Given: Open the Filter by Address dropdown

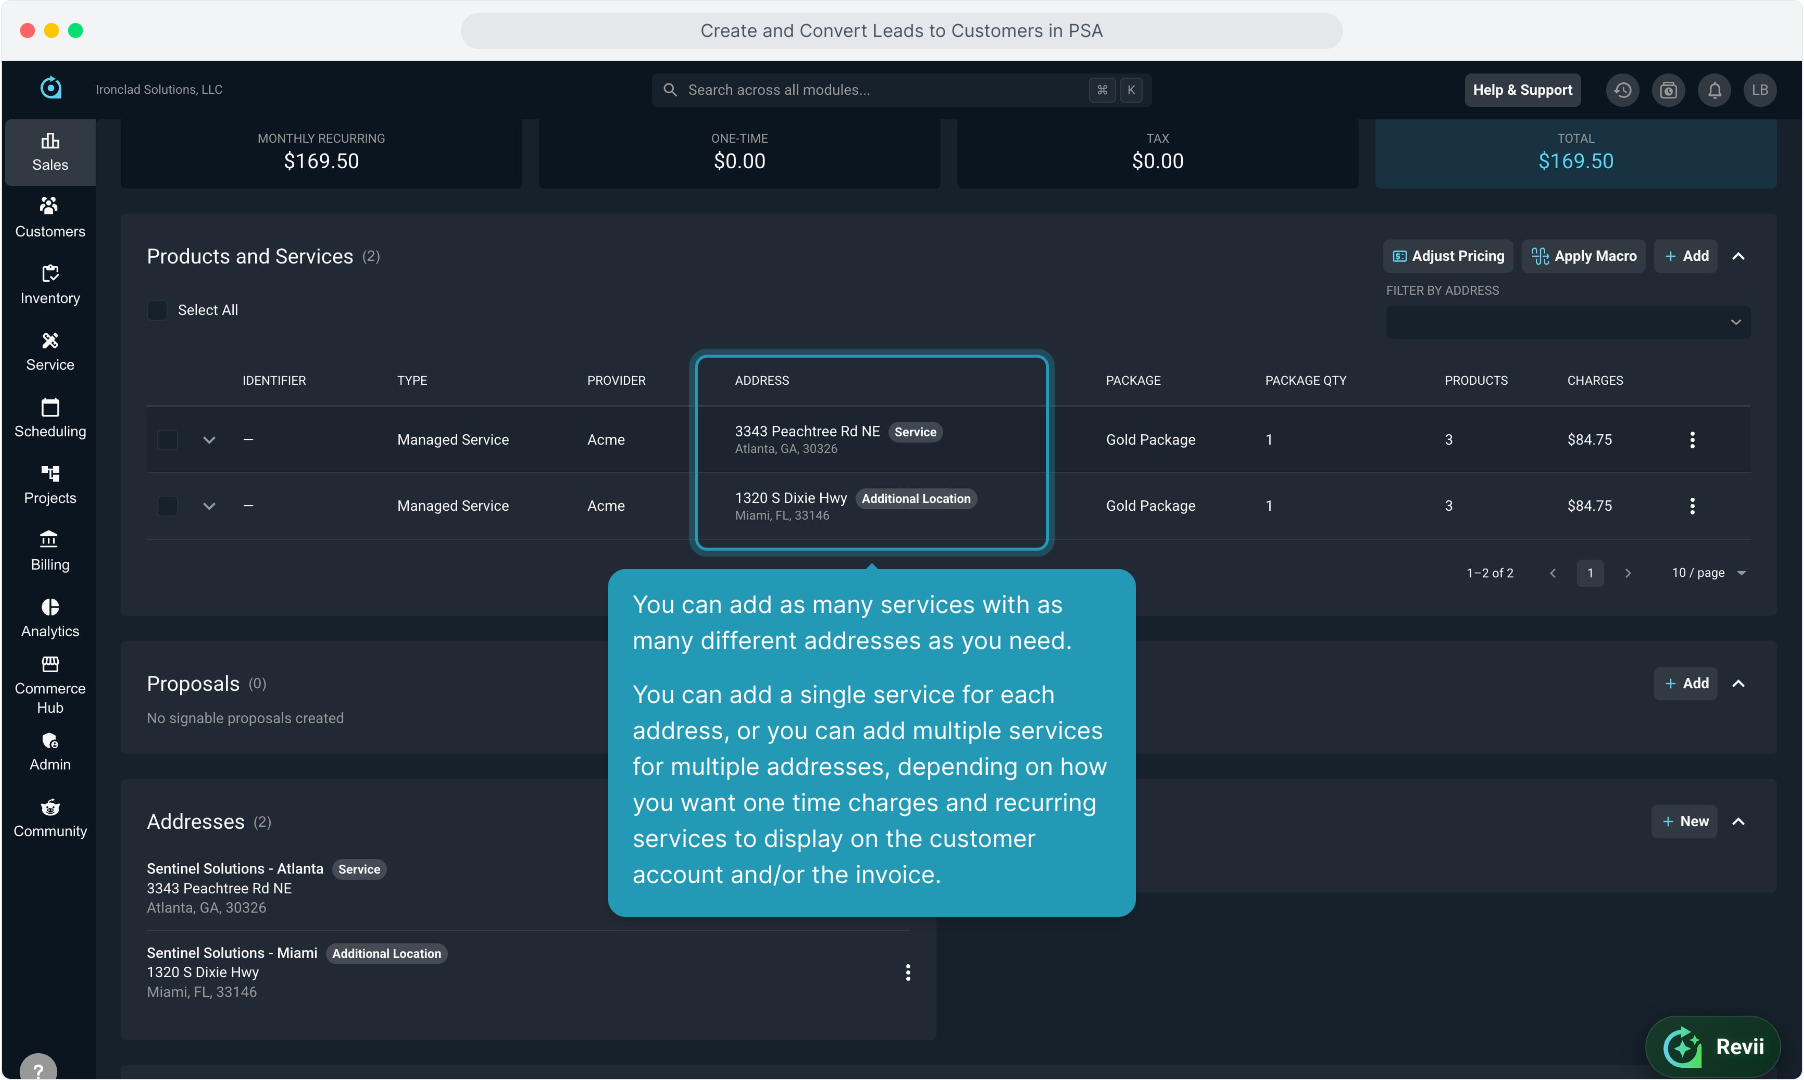Looking at the screenshot, I should click(1568, 322).
